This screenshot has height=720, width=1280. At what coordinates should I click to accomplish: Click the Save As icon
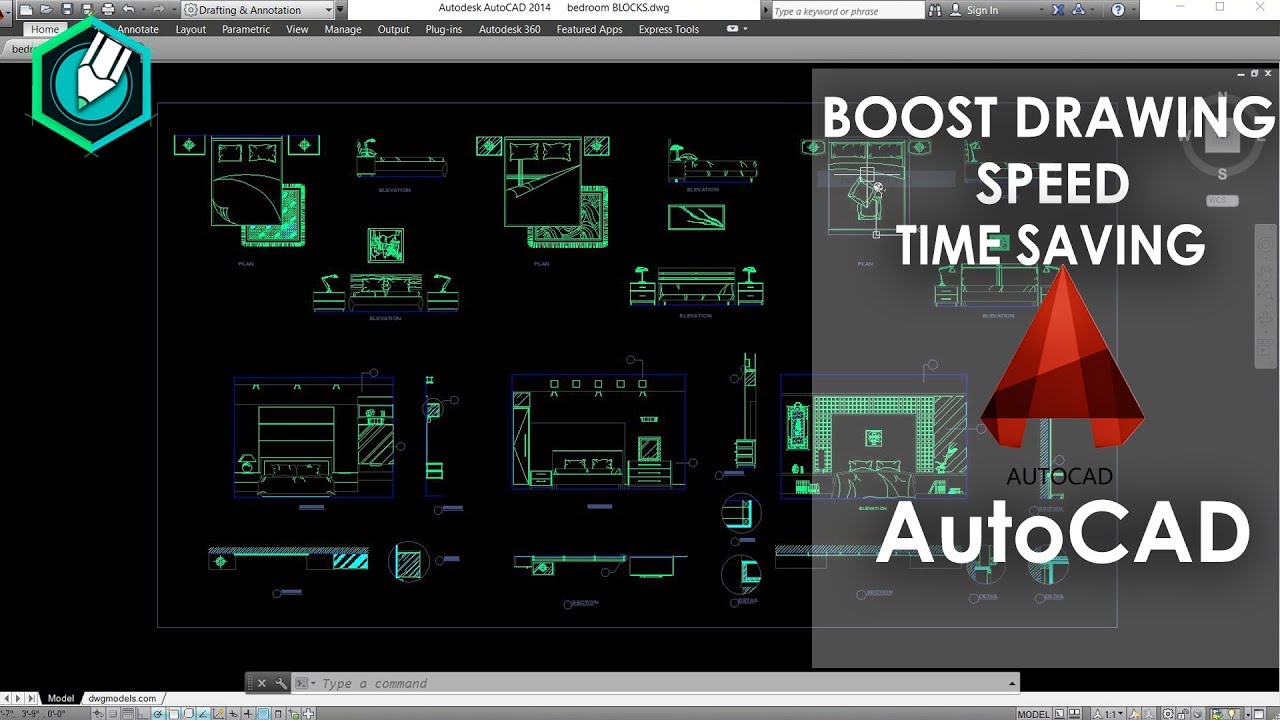(86, 9)
